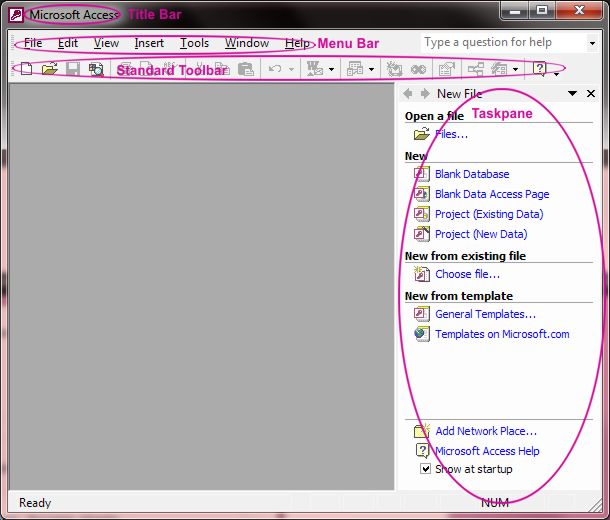Screen dimensions: 610x520
Task: Uncheck the Show at startup checkbox
Action: coord(426,469)
